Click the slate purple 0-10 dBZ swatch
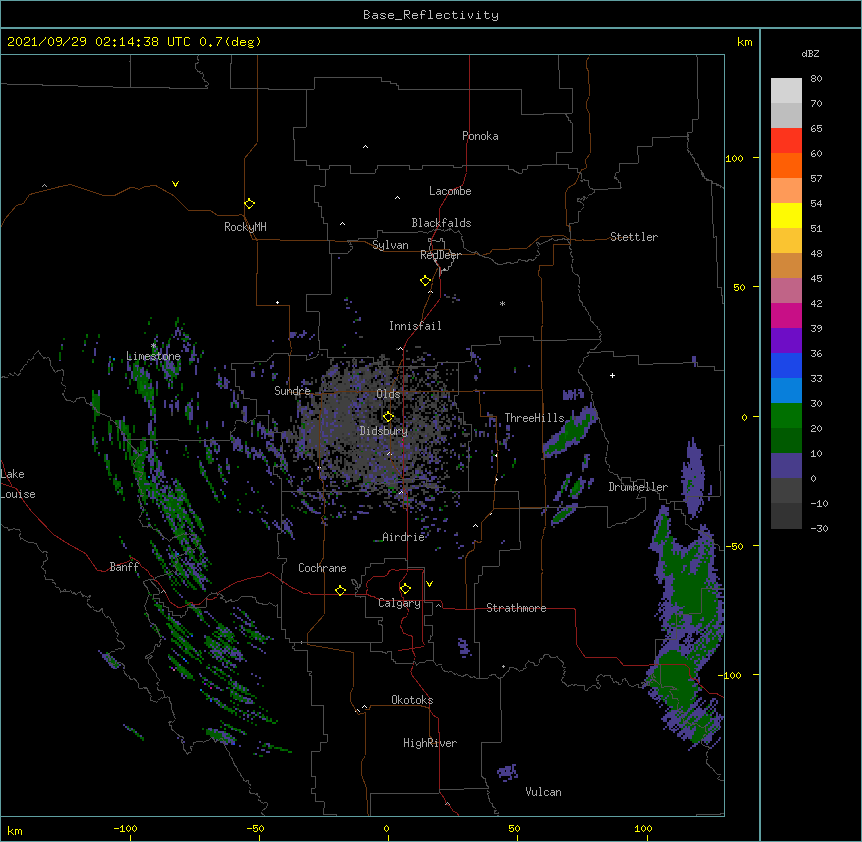 coord(786,466)
